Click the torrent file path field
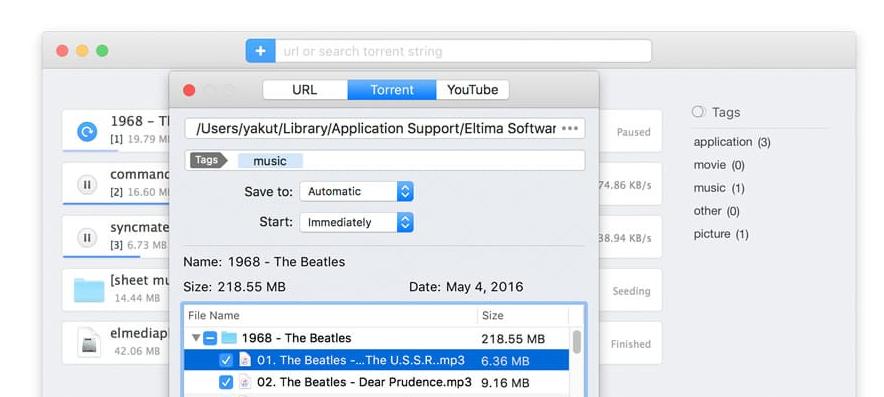 384,129
